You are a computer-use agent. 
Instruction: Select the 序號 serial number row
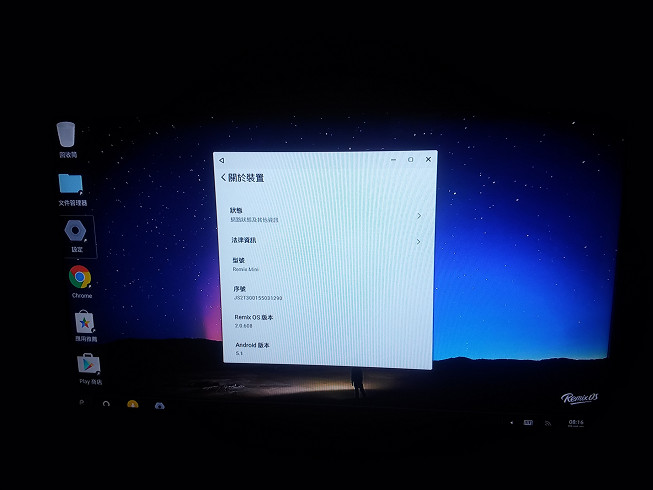pyautogui.click(x=327, y=293)
